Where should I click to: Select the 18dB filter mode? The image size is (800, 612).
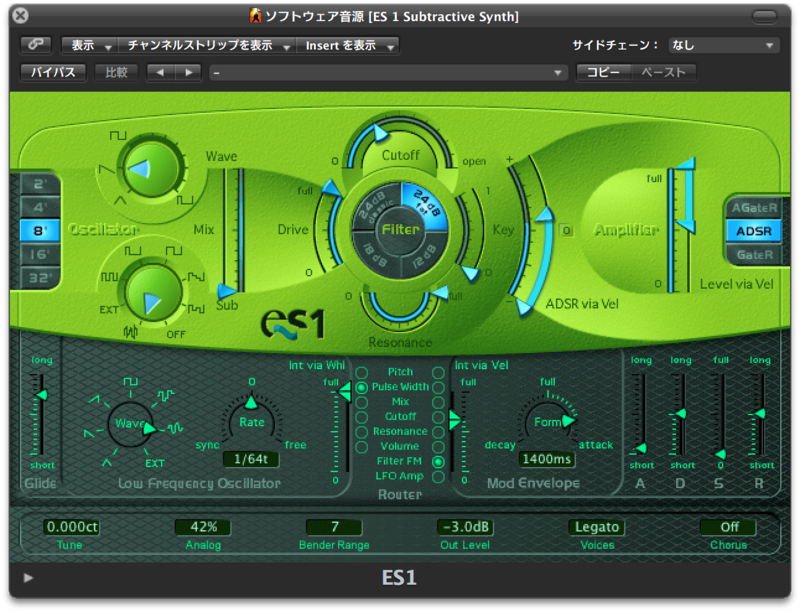pos(376,253)
